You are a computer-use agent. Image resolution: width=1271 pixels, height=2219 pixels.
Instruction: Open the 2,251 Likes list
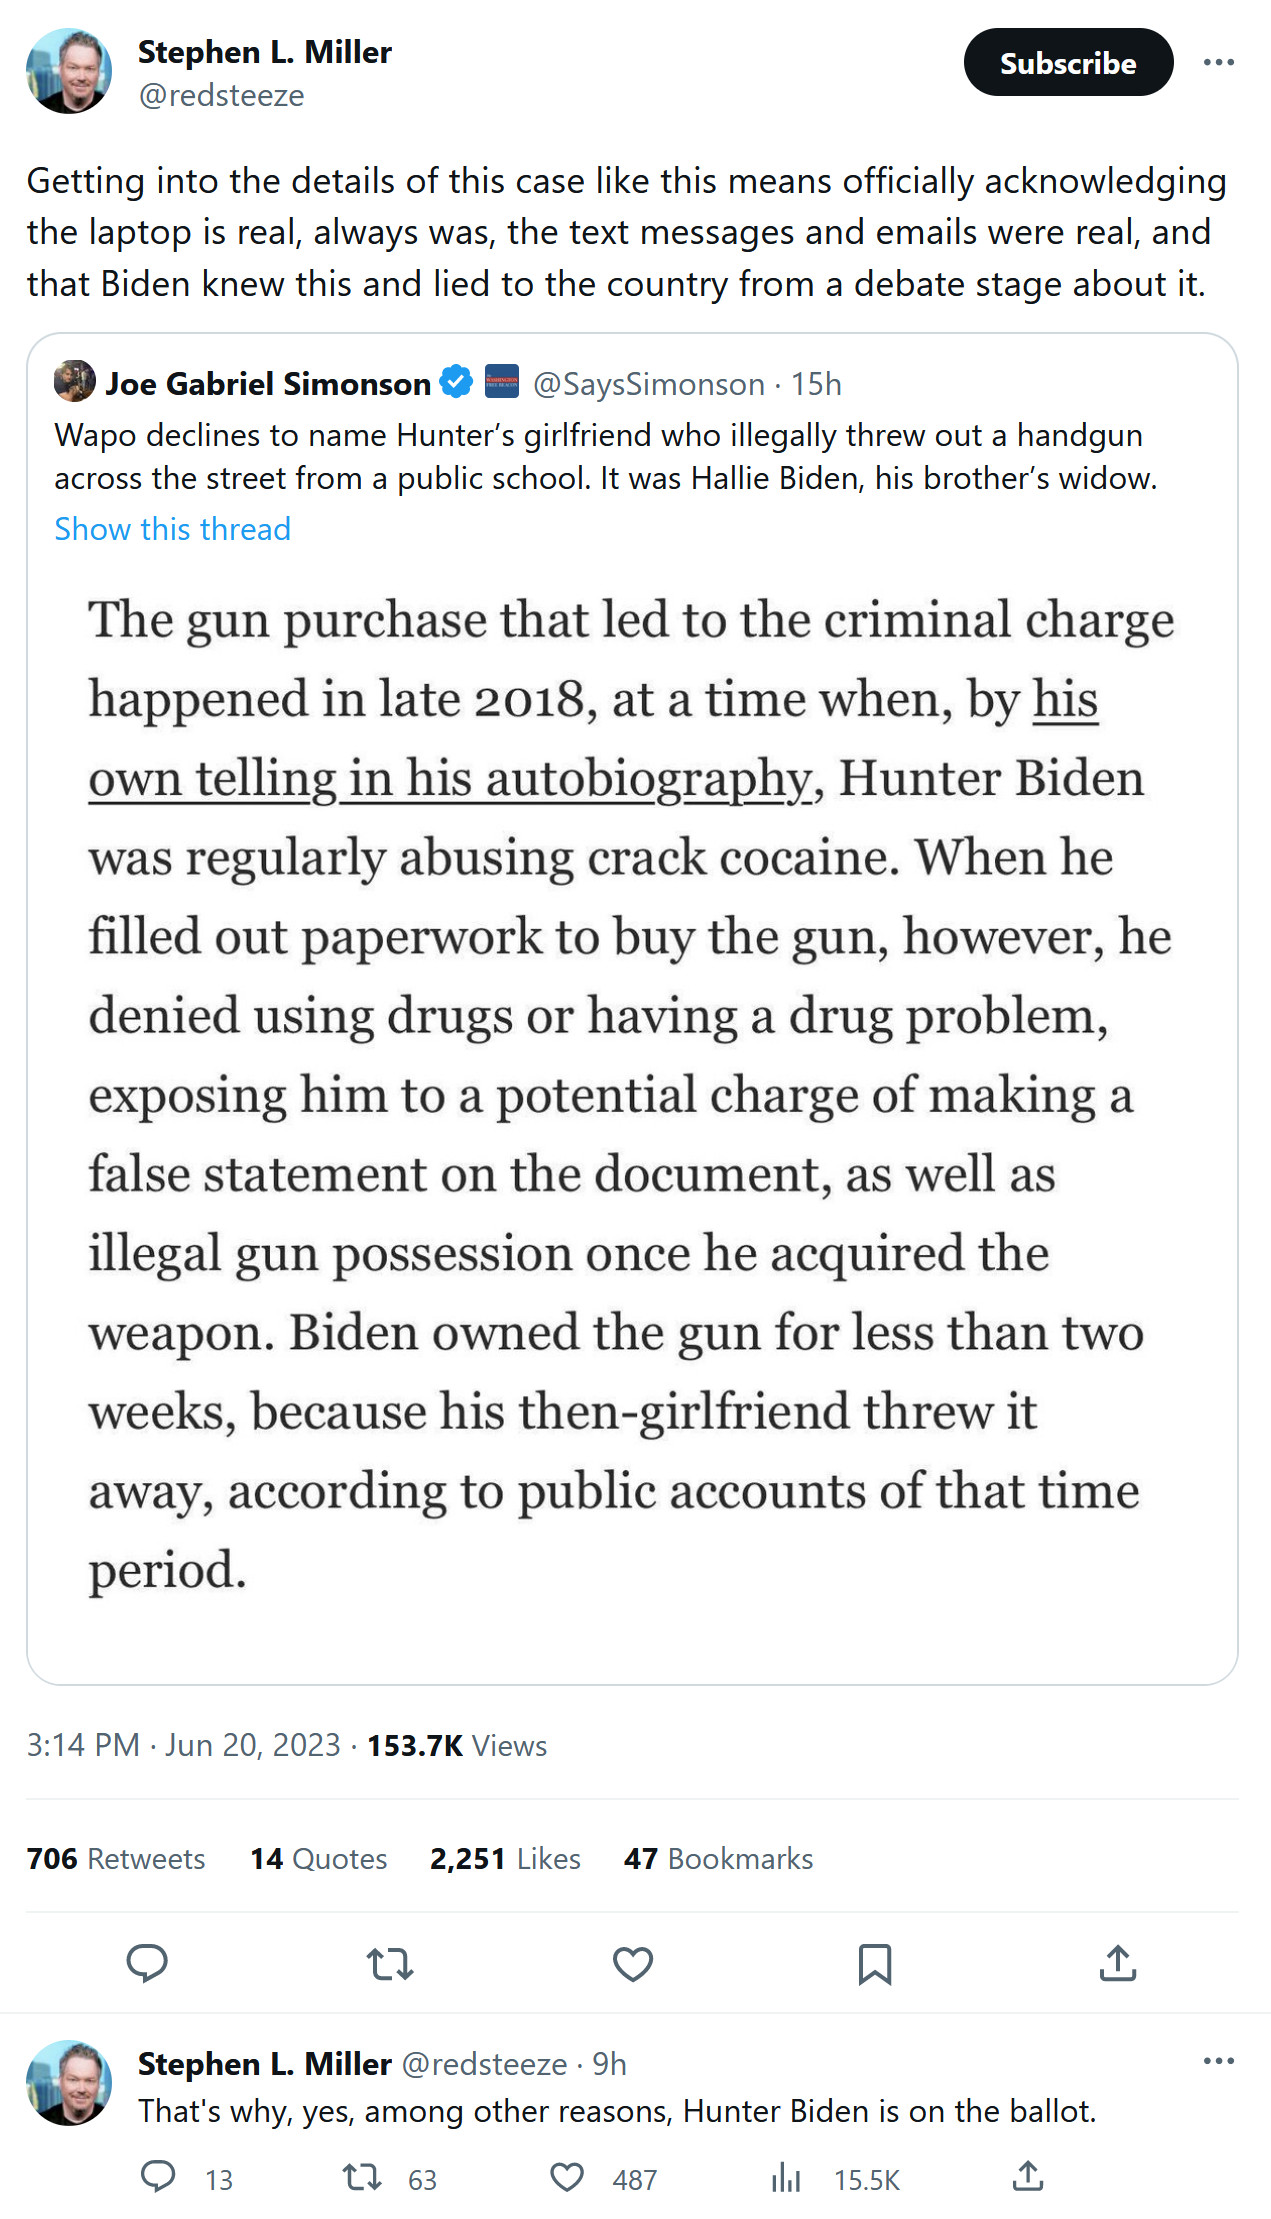pos(505,1858)
